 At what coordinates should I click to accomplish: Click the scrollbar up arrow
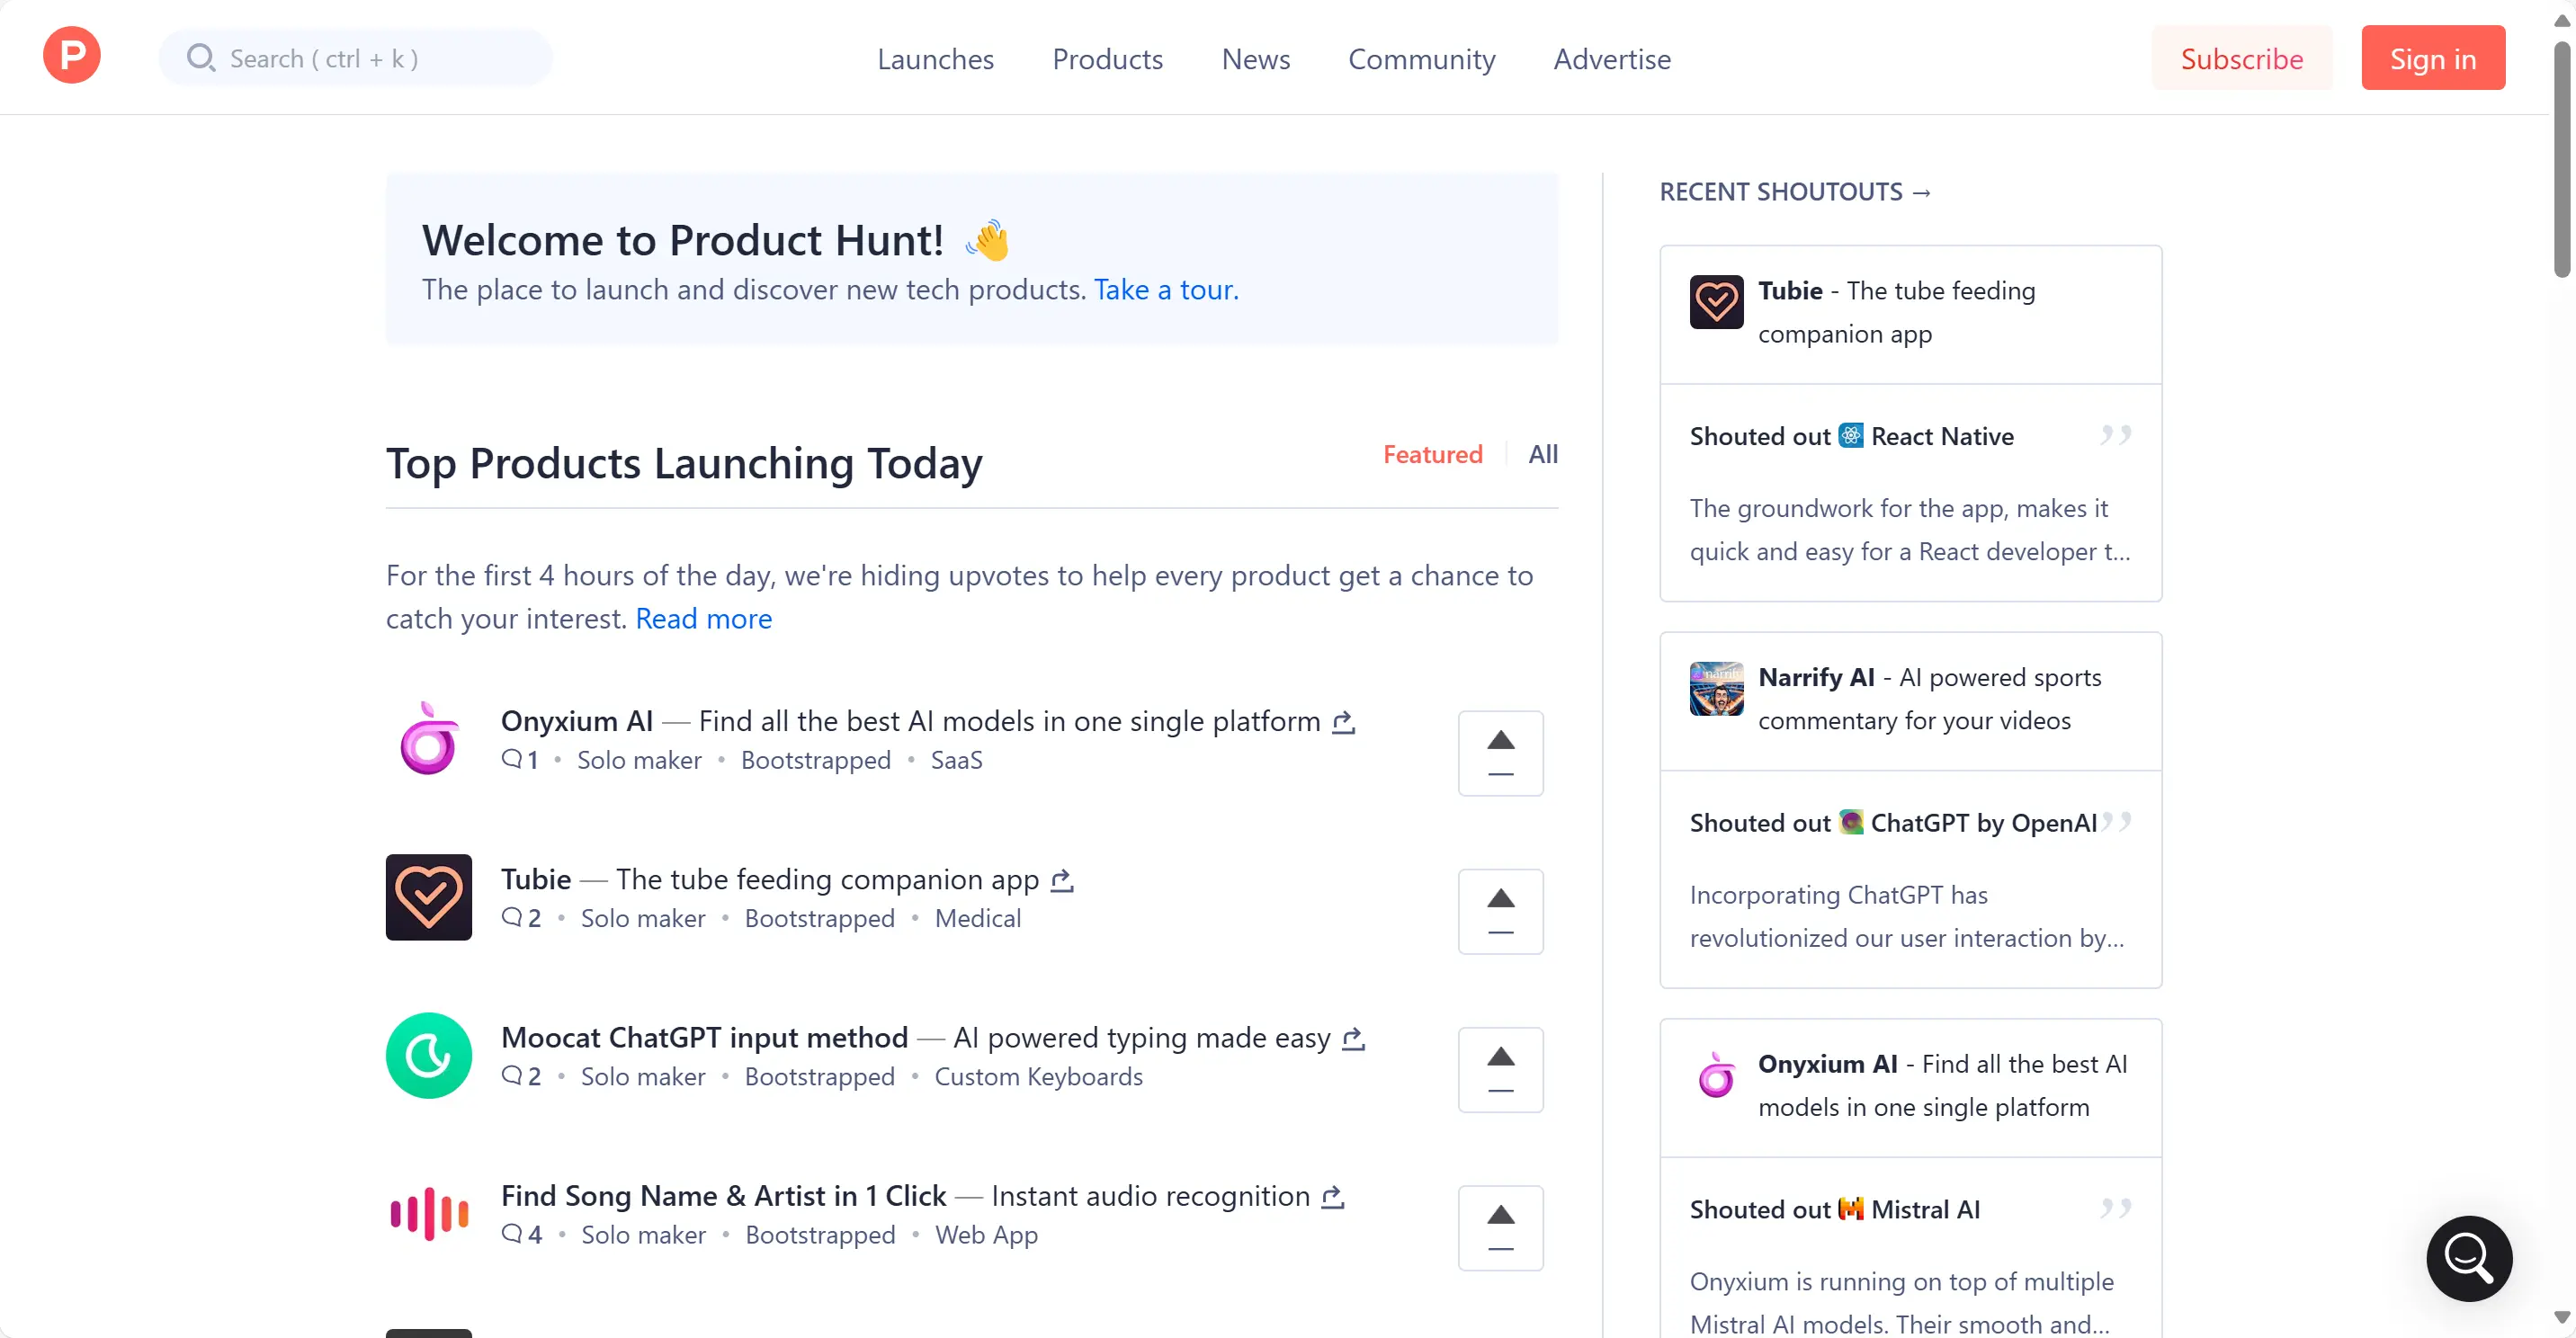pos(2561,20)
